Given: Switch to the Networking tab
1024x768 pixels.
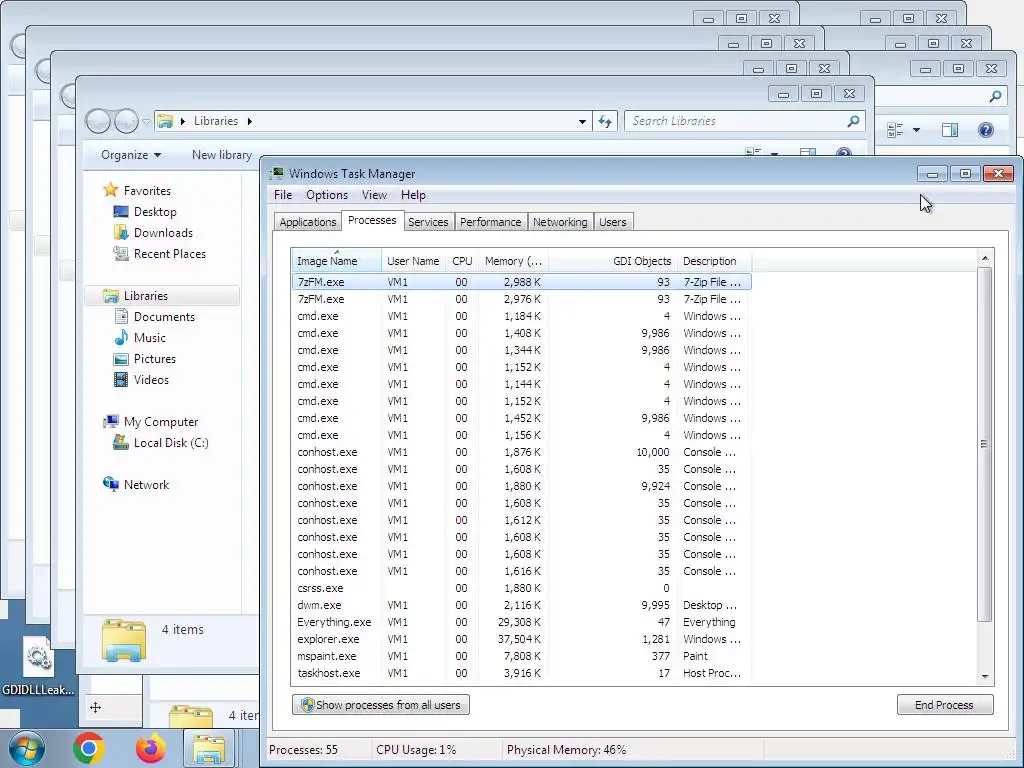Looking at the screenshot, I should point(560,222).
